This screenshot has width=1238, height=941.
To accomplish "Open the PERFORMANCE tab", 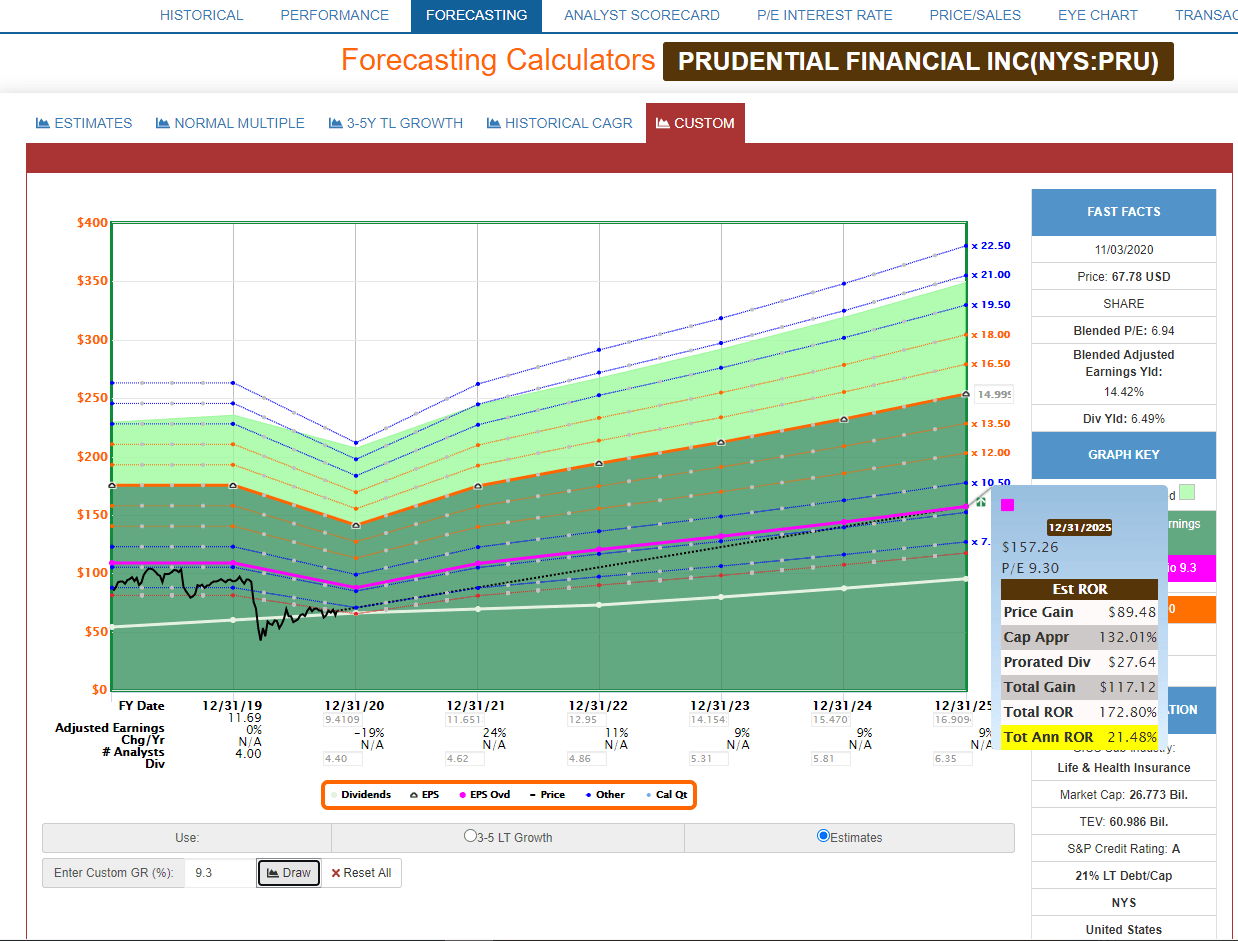I will tap(334, 15).
